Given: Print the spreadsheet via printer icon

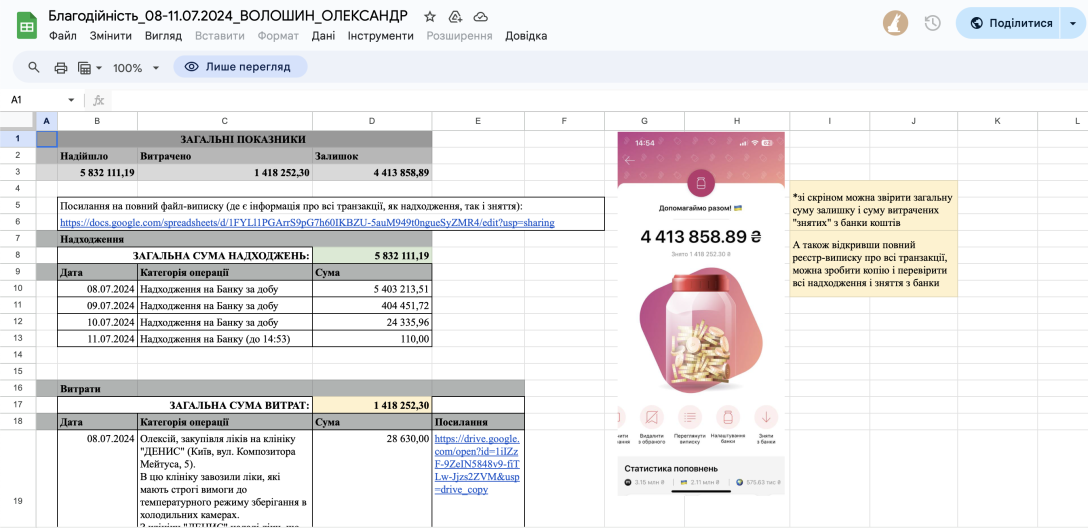Looking at the screenshot, I should [61, 67].
